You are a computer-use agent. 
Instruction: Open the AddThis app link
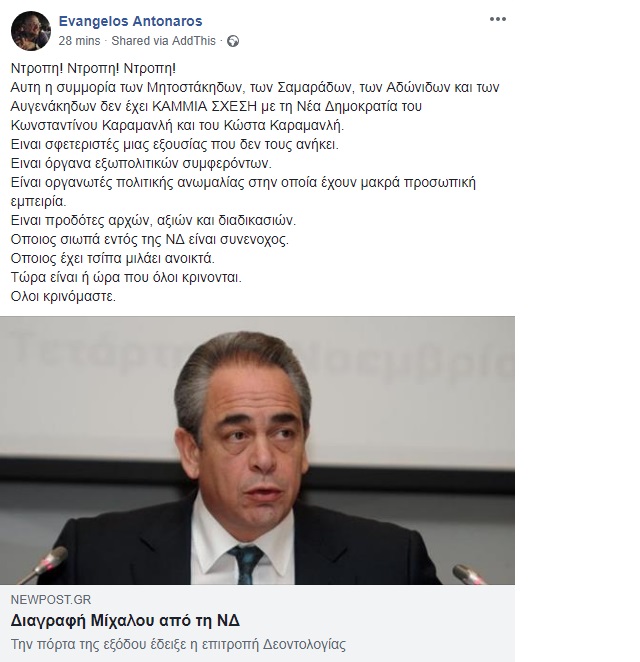click(x=194, y=41)
